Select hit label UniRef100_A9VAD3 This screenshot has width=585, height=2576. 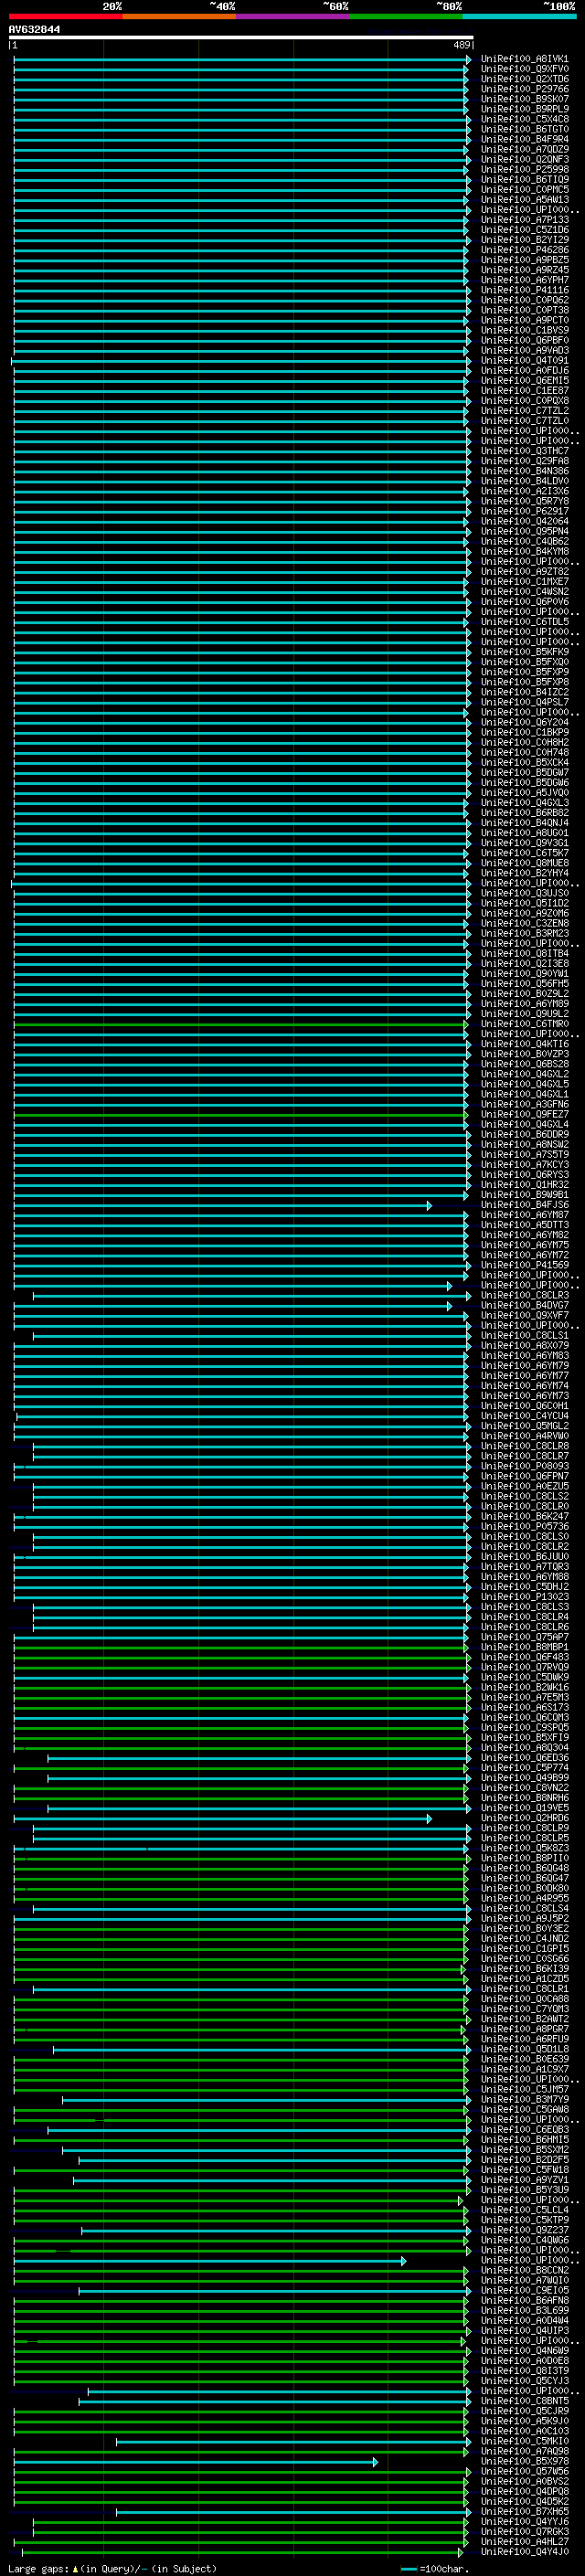coord(524,350)
